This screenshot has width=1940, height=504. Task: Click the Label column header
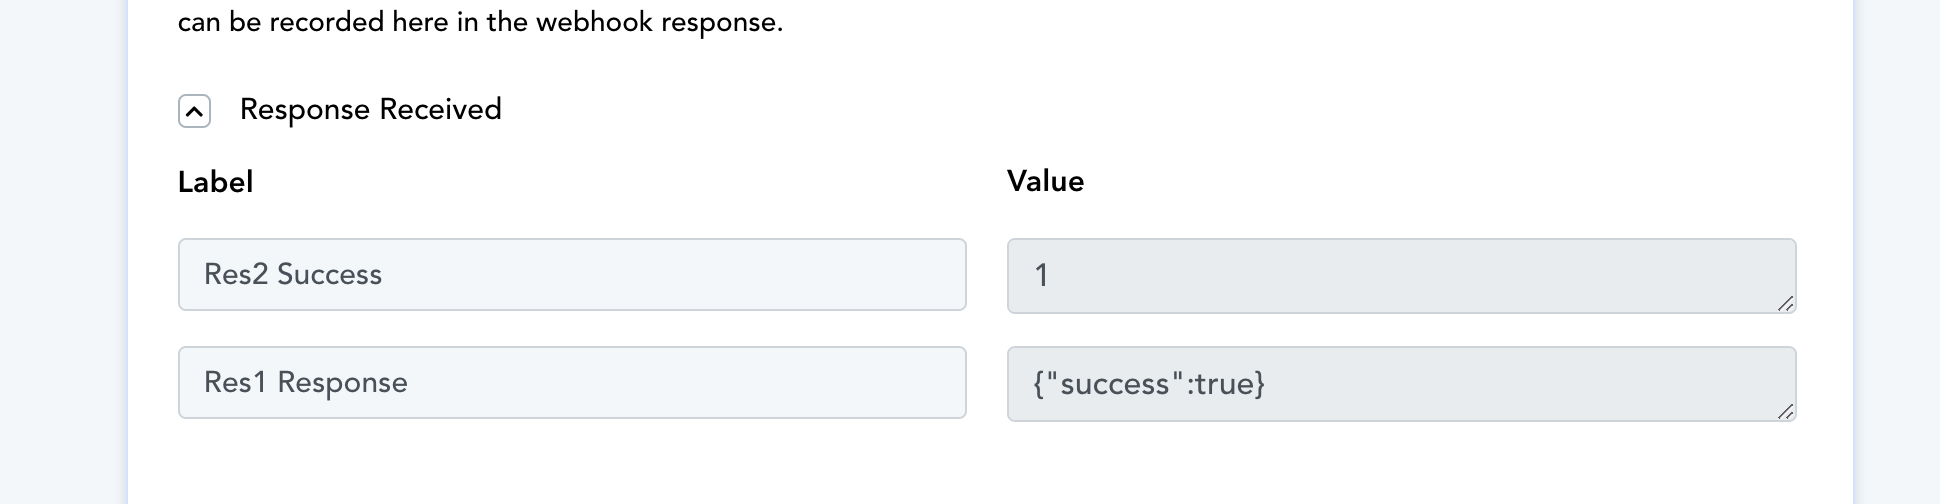point(215,182)
